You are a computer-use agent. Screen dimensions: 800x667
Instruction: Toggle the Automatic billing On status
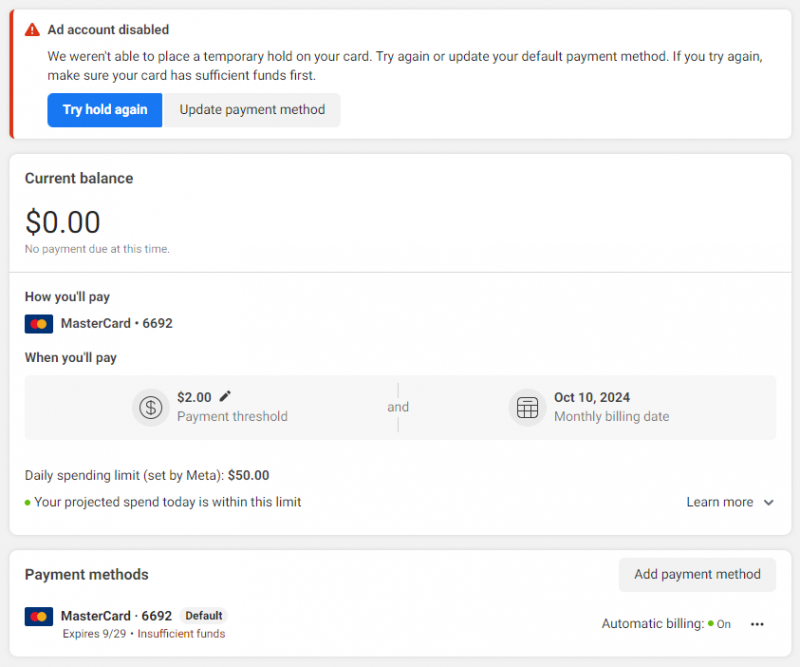[x=718, y=624]
